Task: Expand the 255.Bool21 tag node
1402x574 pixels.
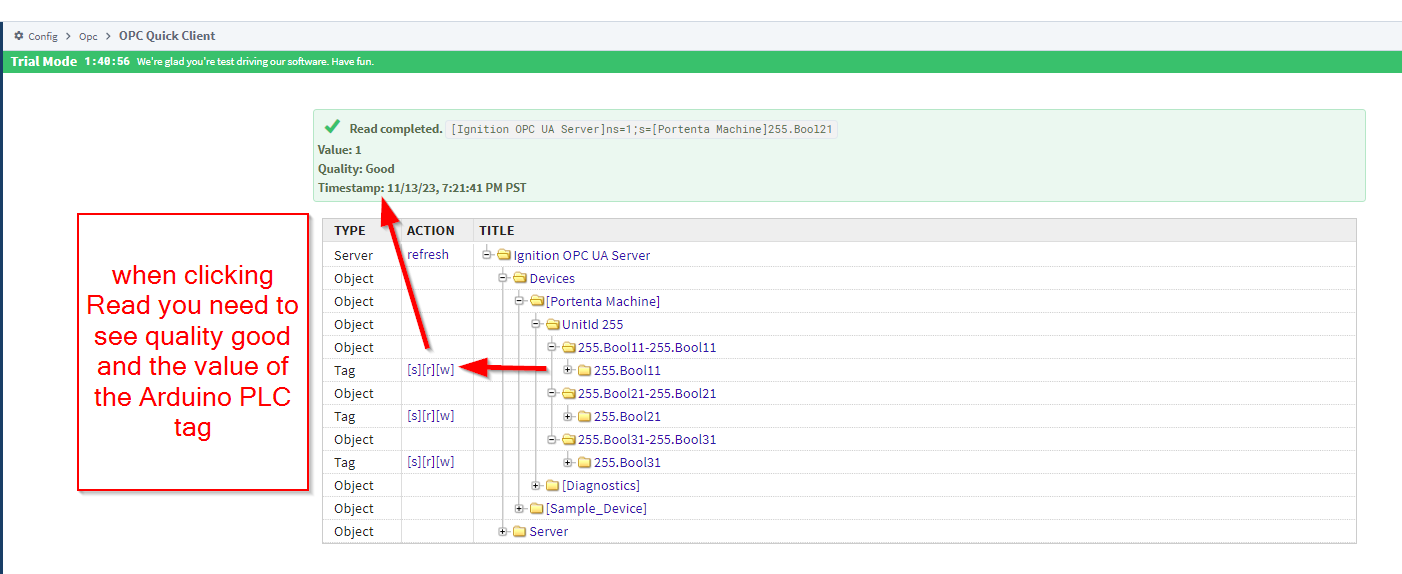Action: pos(567,416)
